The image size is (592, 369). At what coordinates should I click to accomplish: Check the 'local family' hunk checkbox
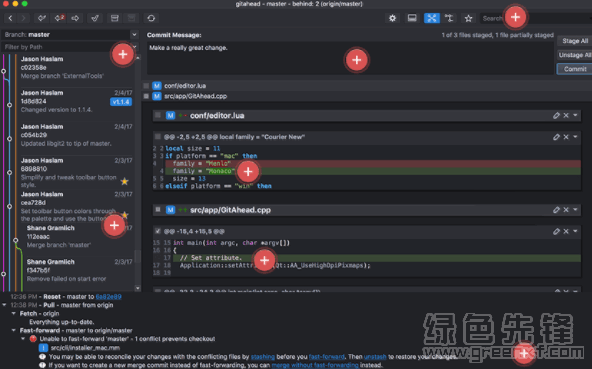pos(158,137)
